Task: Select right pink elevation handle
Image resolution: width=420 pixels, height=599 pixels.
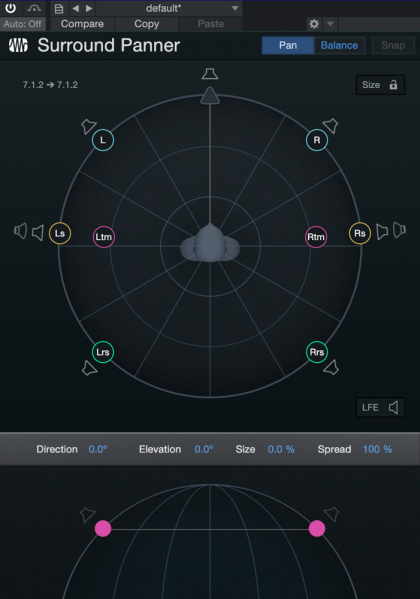Action: tap(317, 529)
